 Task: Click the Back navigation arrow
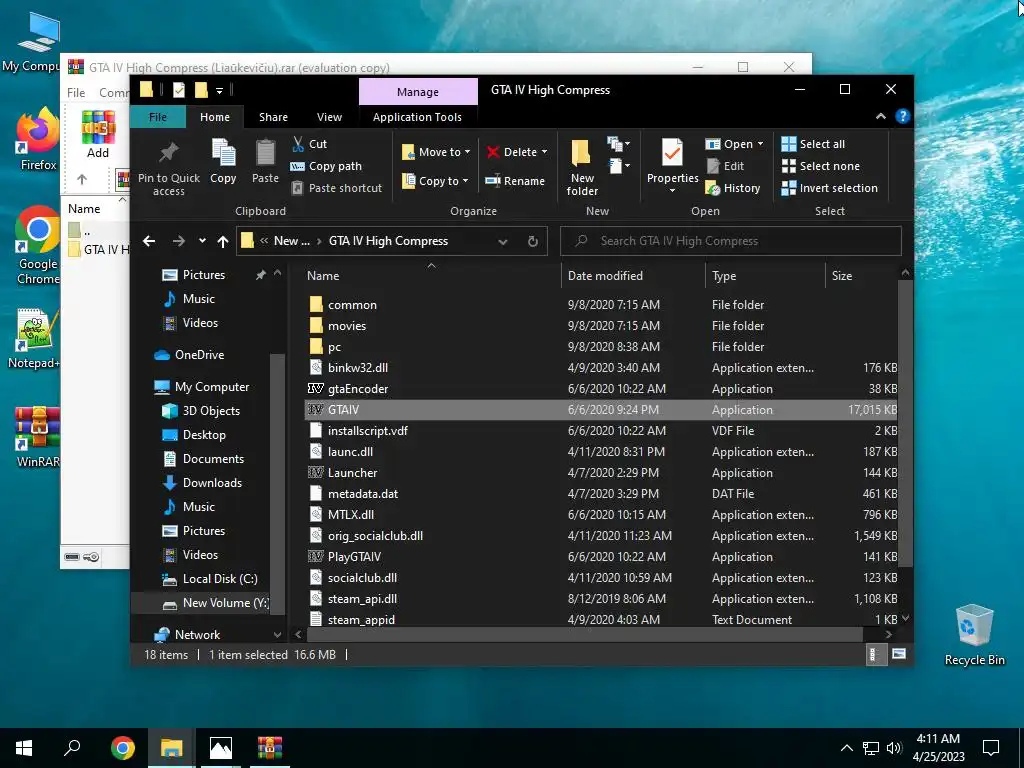tap(149, 241)
